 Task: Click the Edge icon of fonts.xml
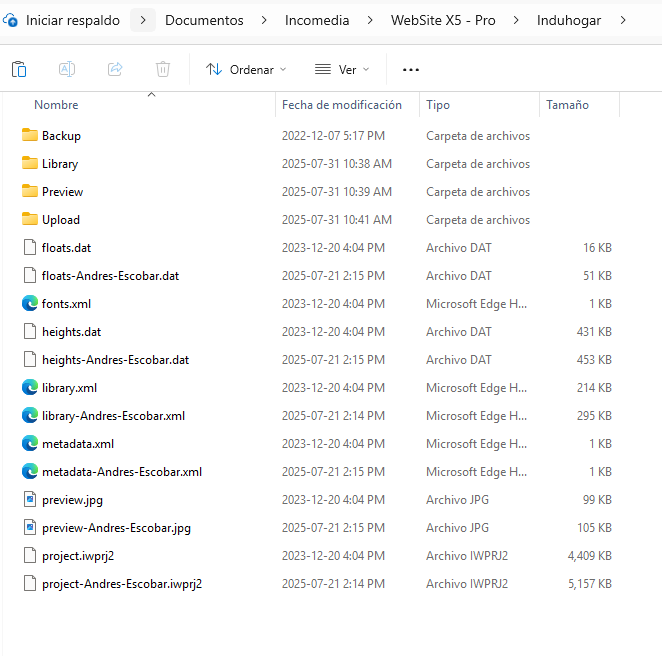[x=30, y=304]
